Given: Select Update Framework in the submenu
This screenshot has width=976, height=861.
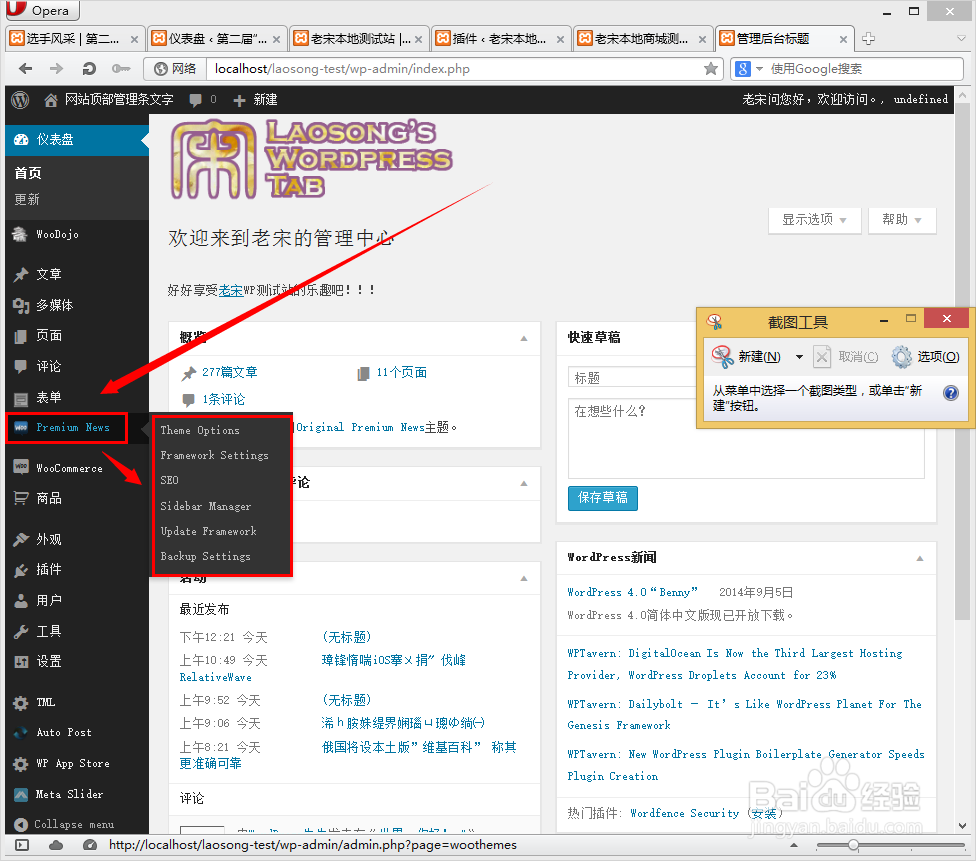Looking at the screenshot, I should pyautogui.click(x=209, y=531).
